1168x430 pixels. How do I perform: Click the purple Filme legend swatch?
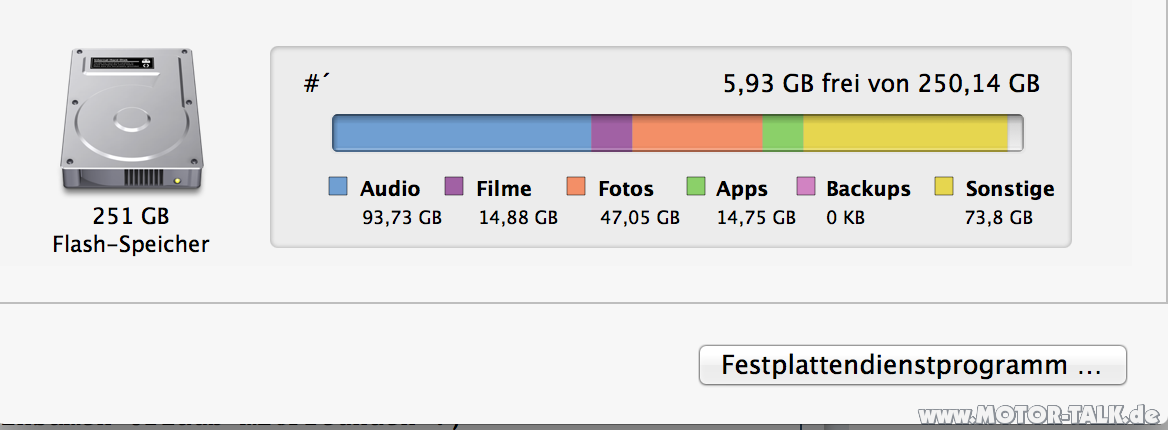tap(454, 187)
